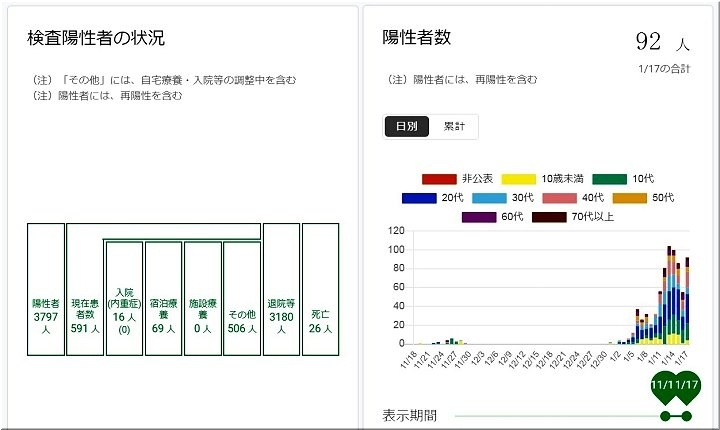Toggle the 非公表 red legend swatch
The height and width of the screenshot is (430, 720).
[439, 178]
